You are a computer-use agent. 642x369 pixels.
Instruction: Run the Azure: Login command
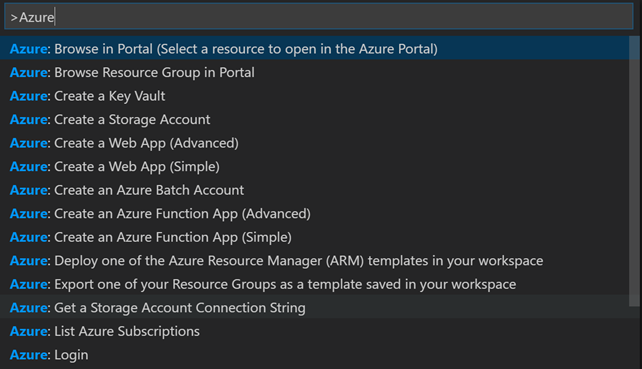pos(314,355)
